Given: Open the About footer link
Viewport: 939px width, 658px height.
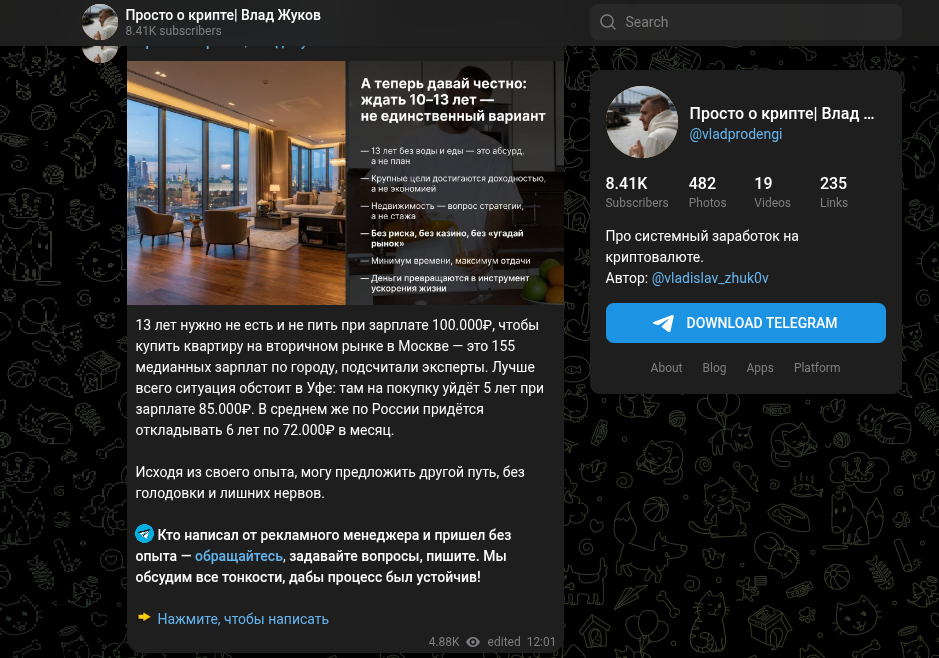Looking at the screenshot, I should pyautogui.click(x=666, y=368).
